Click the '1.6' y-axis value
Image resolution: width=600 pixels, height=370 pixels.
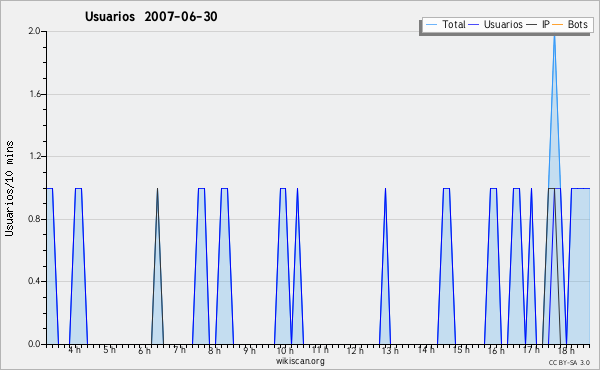pyautogui.click(x=34, y=94)
